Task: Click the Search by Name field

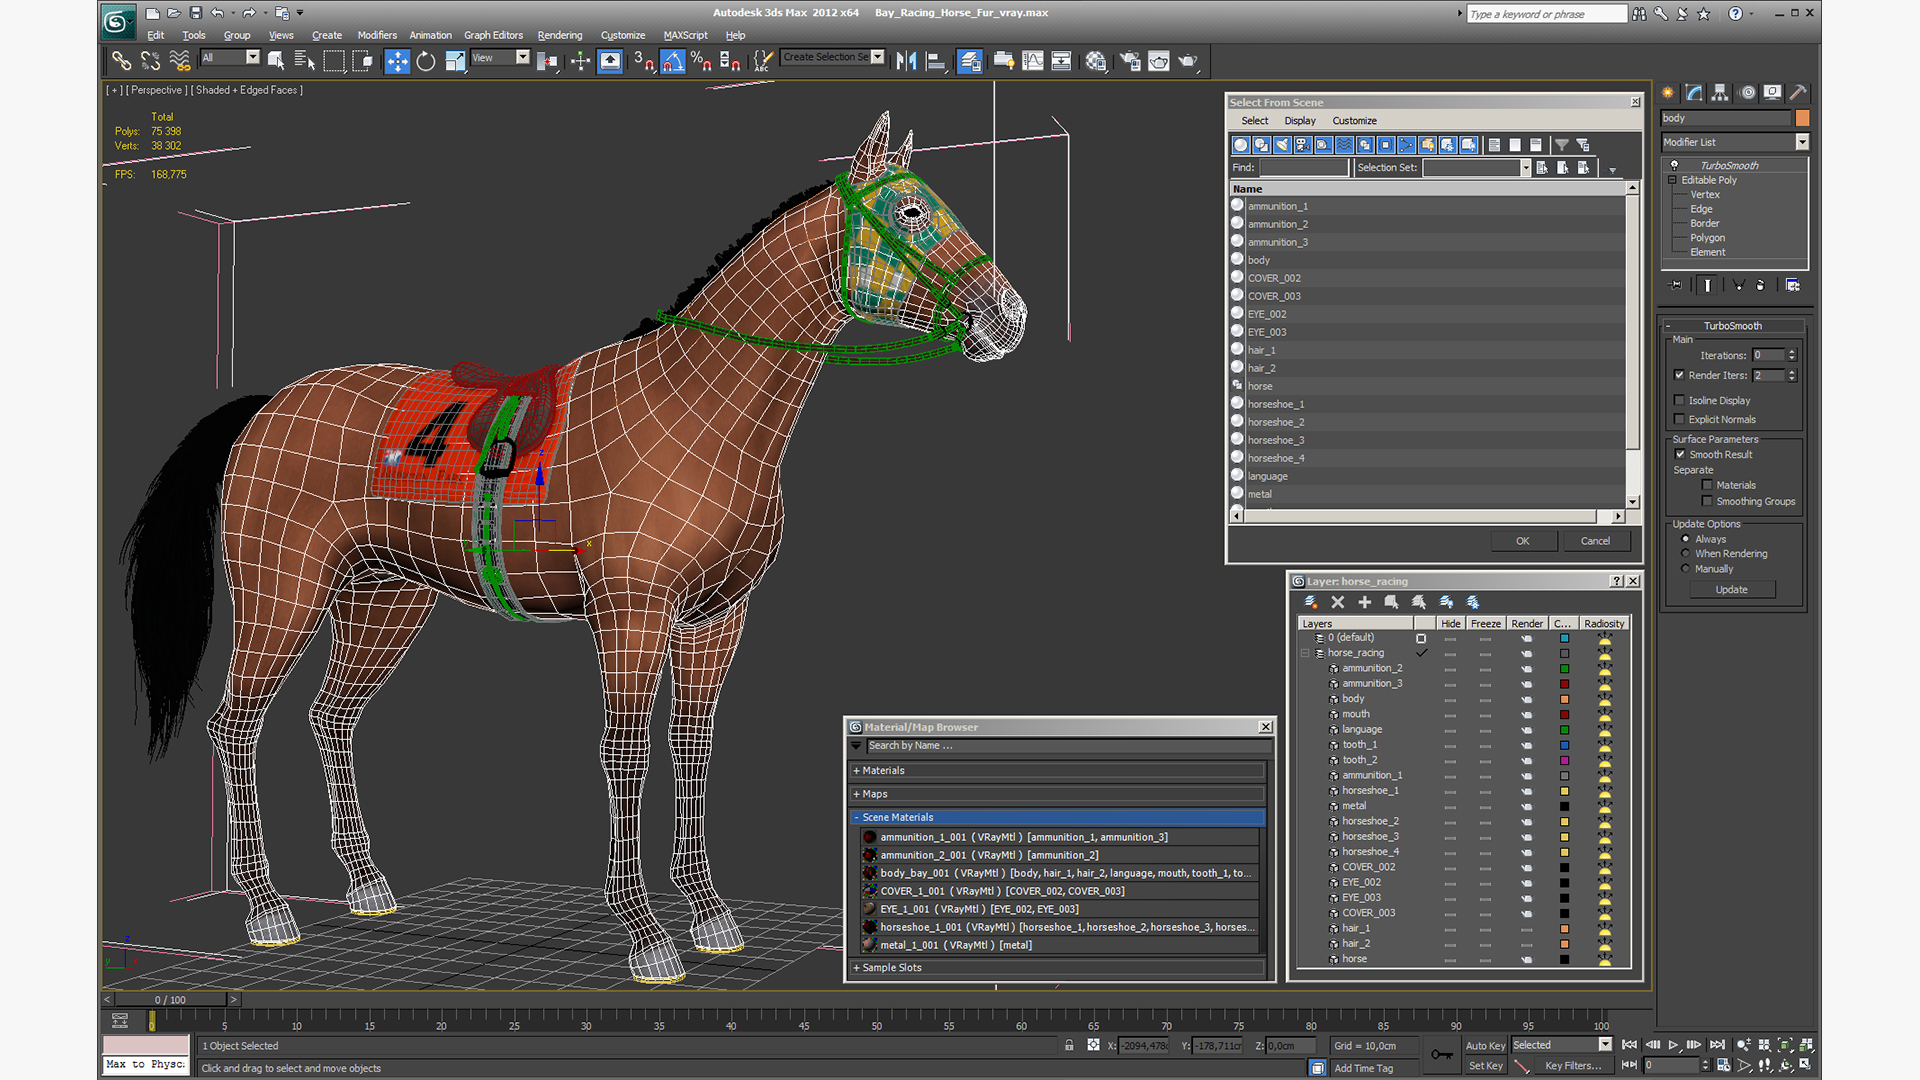Action: coord(1068,746)
